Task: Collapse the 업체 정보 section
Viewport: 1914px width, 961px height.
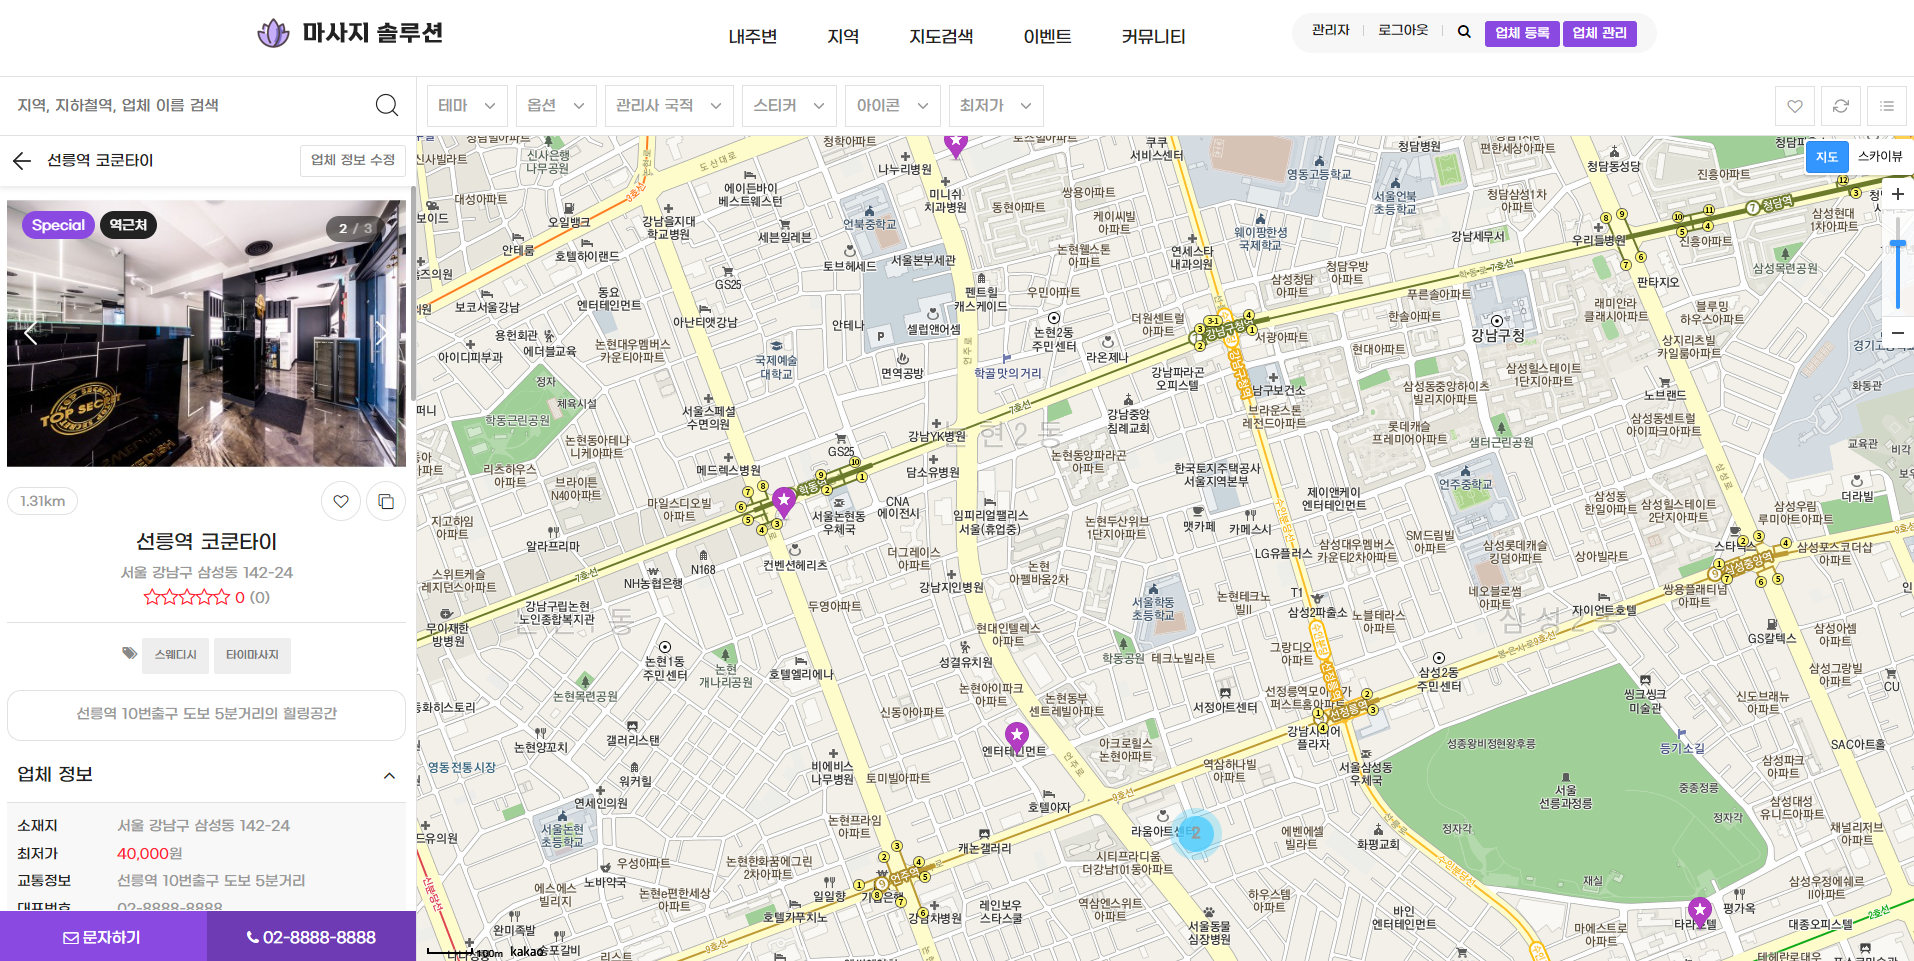Action: pos(389,775)
